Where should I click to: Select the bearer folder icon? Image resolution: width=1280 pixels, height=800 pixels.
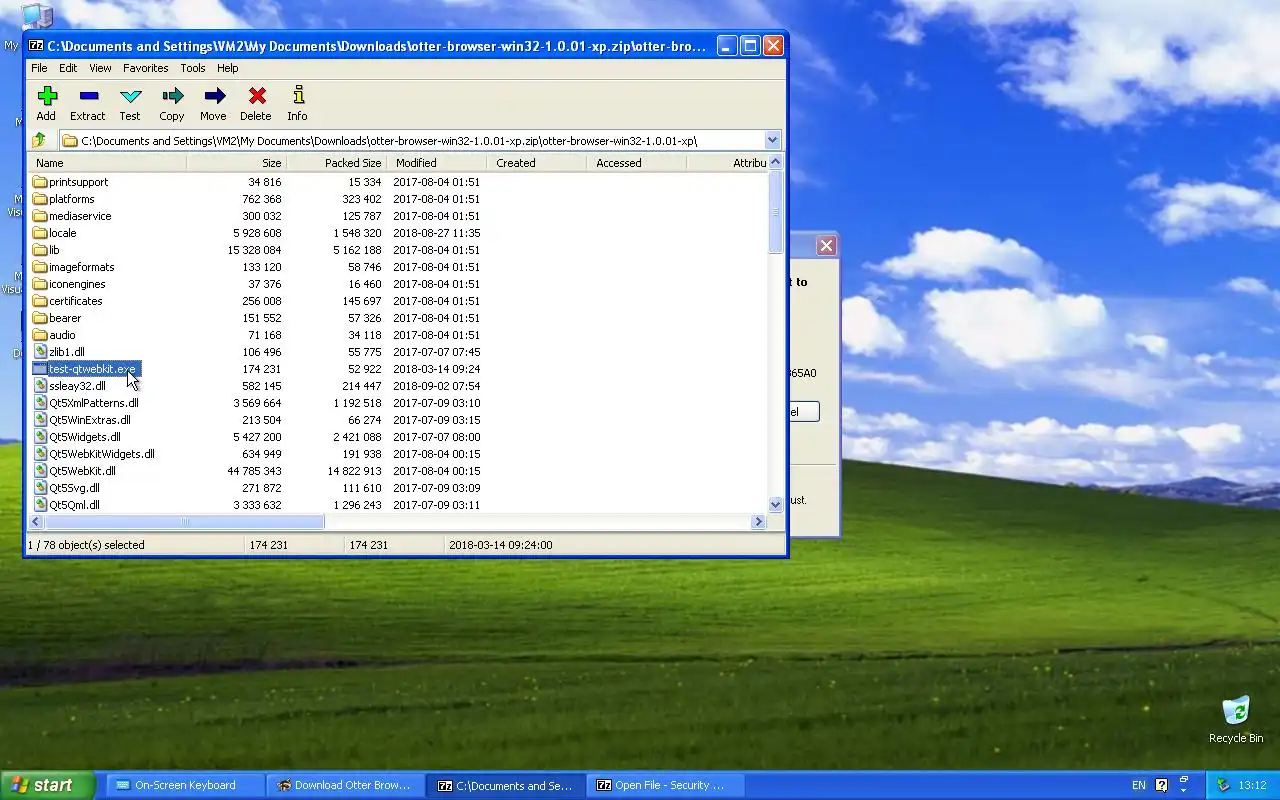(40, 318)
